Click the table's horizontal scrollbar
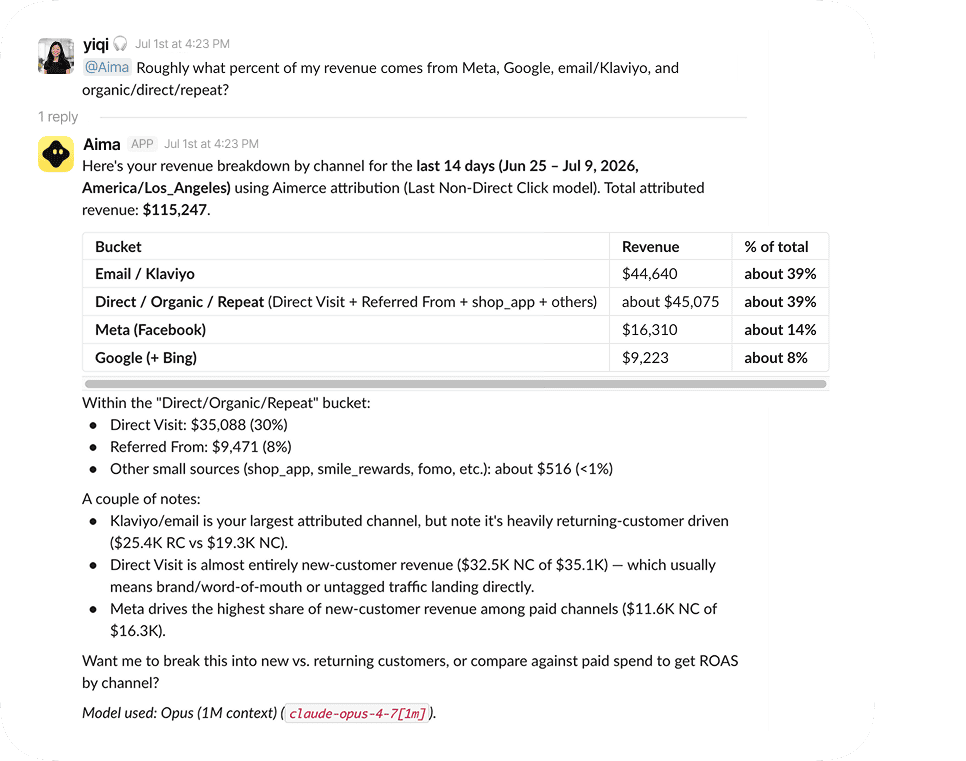Viewport: 966px width, 761px height. [x=455, y=384]
